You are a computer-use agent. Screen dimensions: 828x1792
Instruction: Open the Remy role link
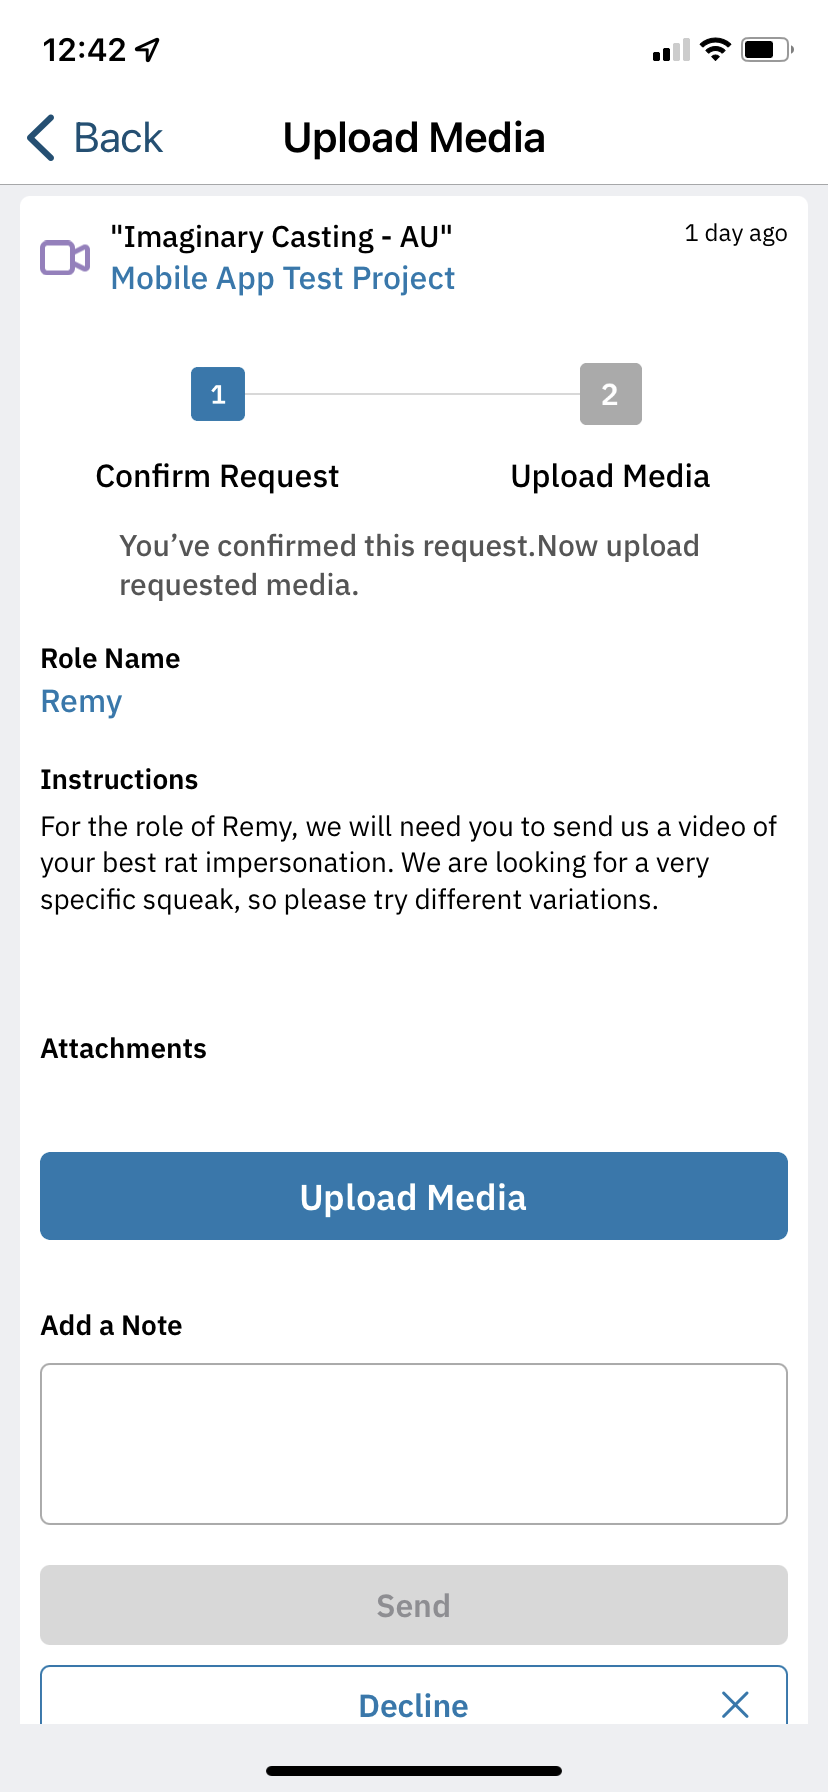pyautogui.click(x=81, y=702)
